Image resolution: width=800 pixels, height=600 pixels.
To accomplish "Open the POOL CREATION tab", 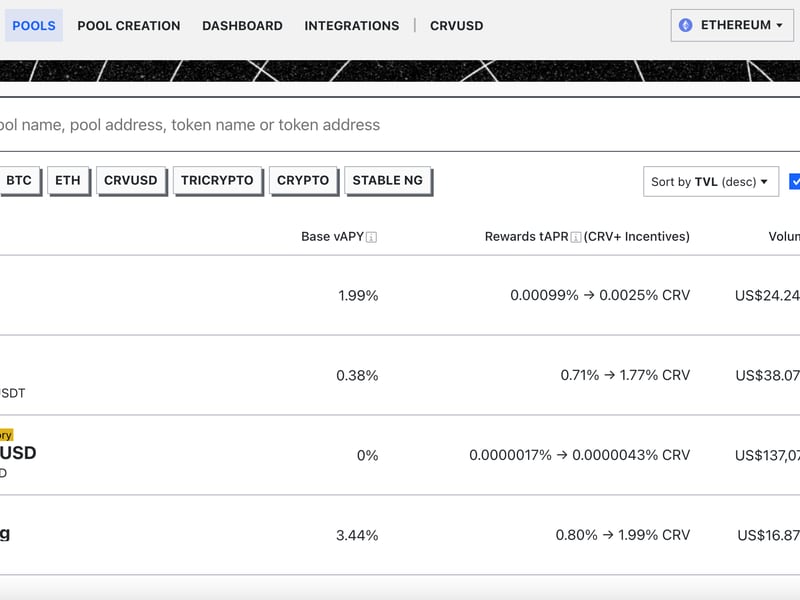I will (129, 25).
